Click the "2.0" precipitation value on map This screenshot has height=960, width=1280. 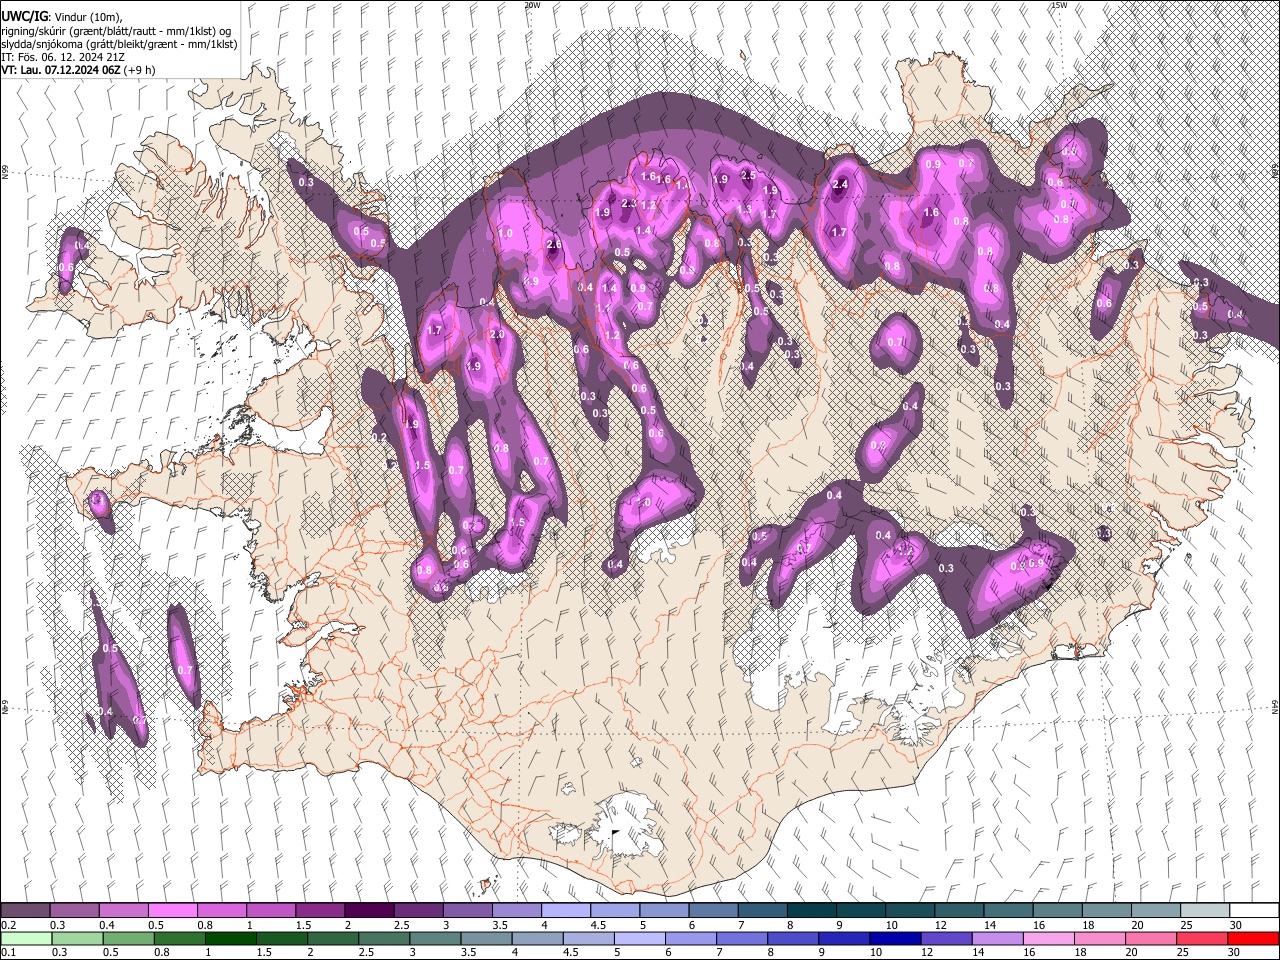497,334
